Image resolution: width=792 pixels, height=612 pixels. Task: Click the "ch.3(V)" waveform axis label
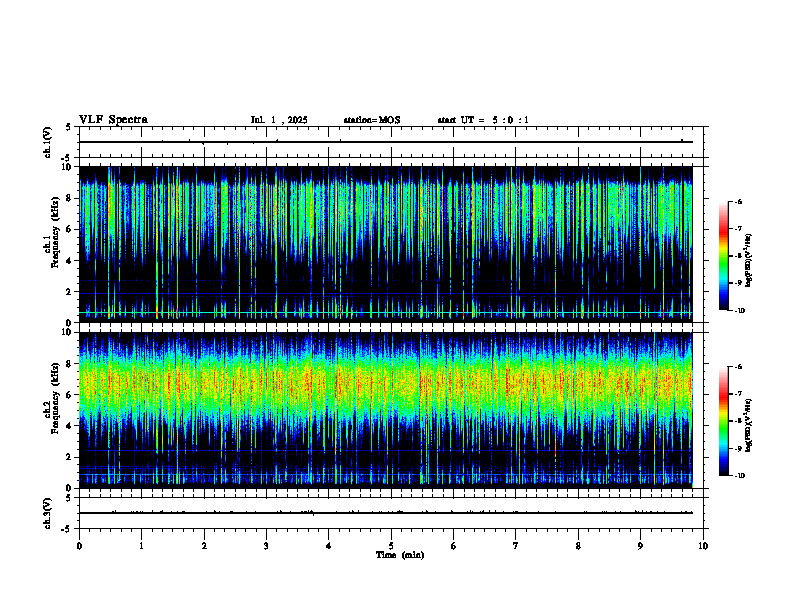pyautogui.click(x=48, y=513)
